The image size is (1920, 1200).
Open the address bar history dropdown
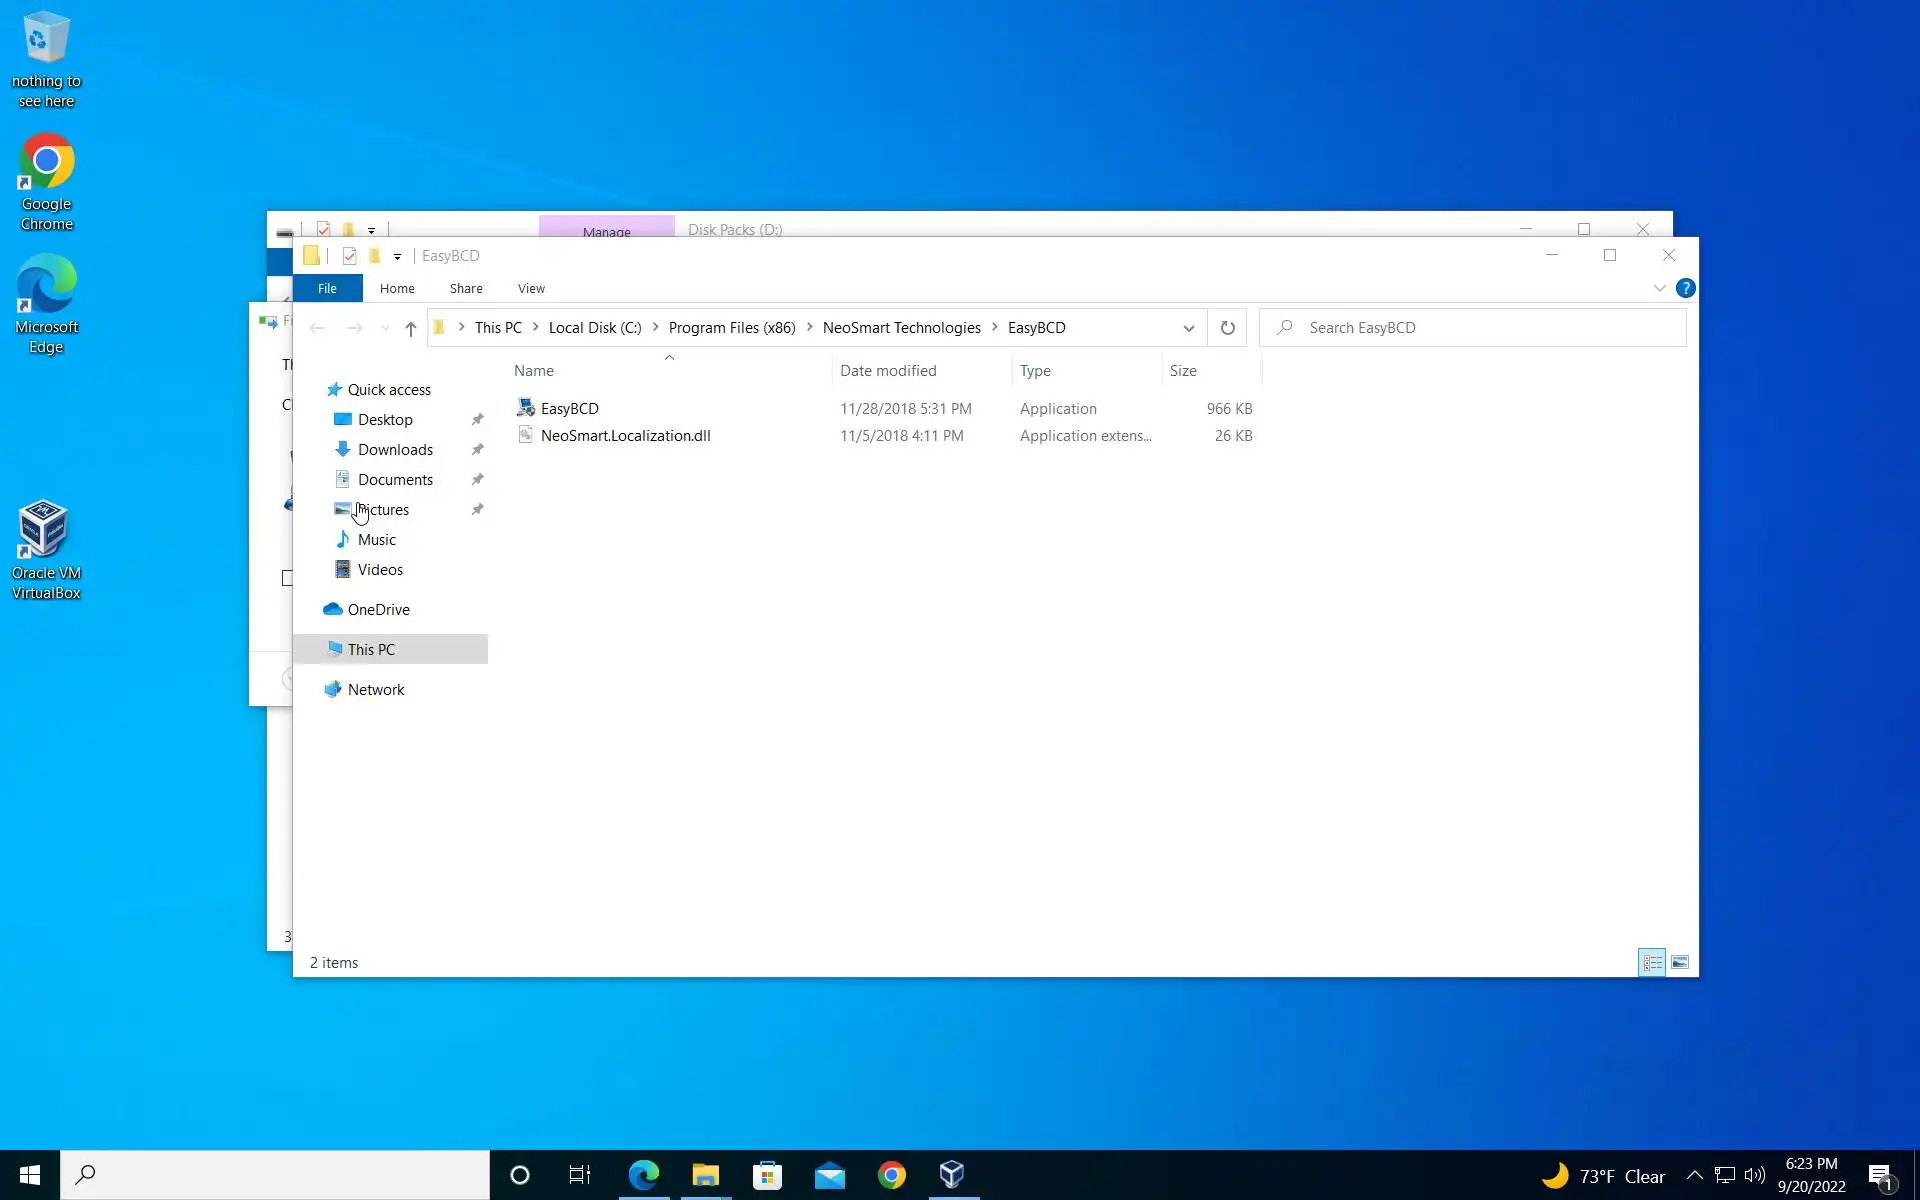(1188, 328)
